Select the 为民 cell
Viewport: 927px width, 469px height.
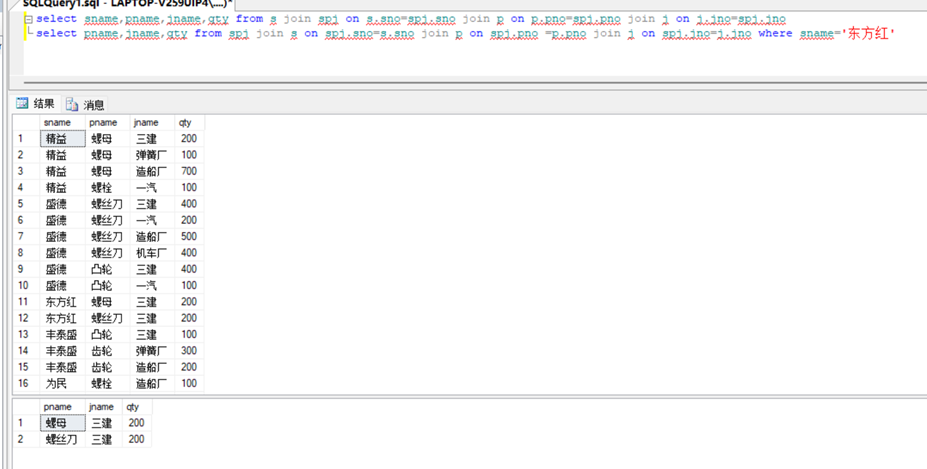[63, 384]
